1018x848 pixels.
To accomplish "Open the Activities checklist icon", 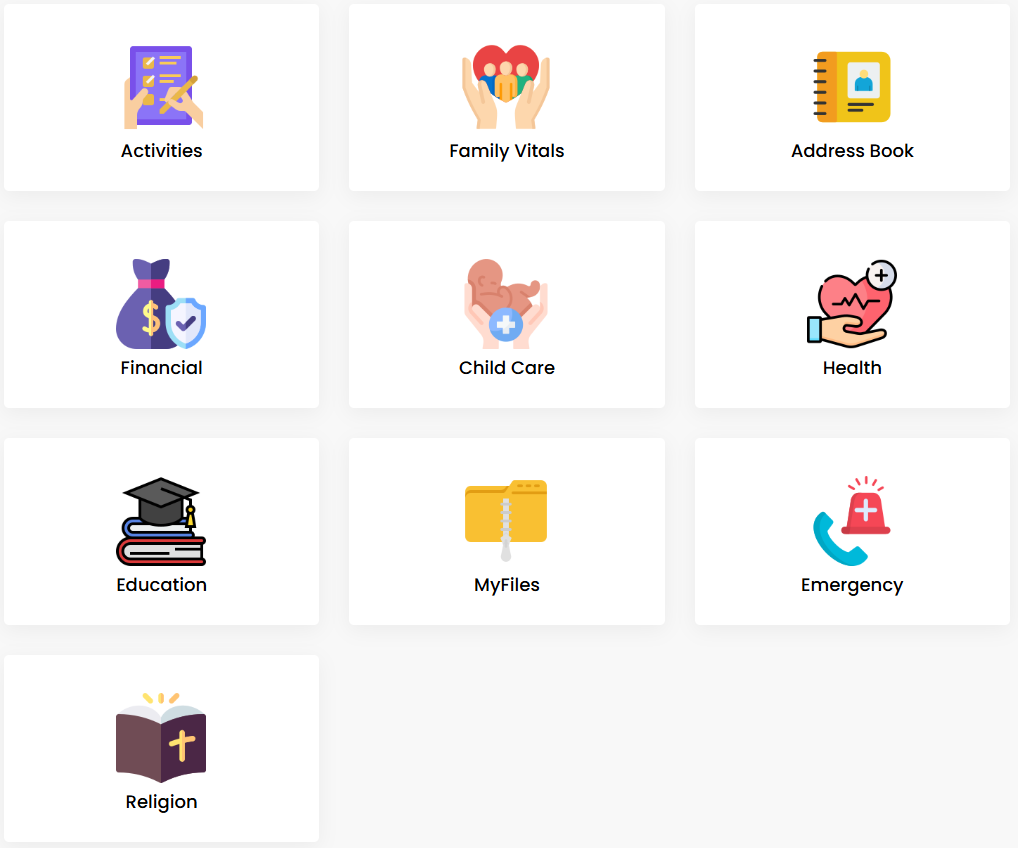I will click(162, 87).
